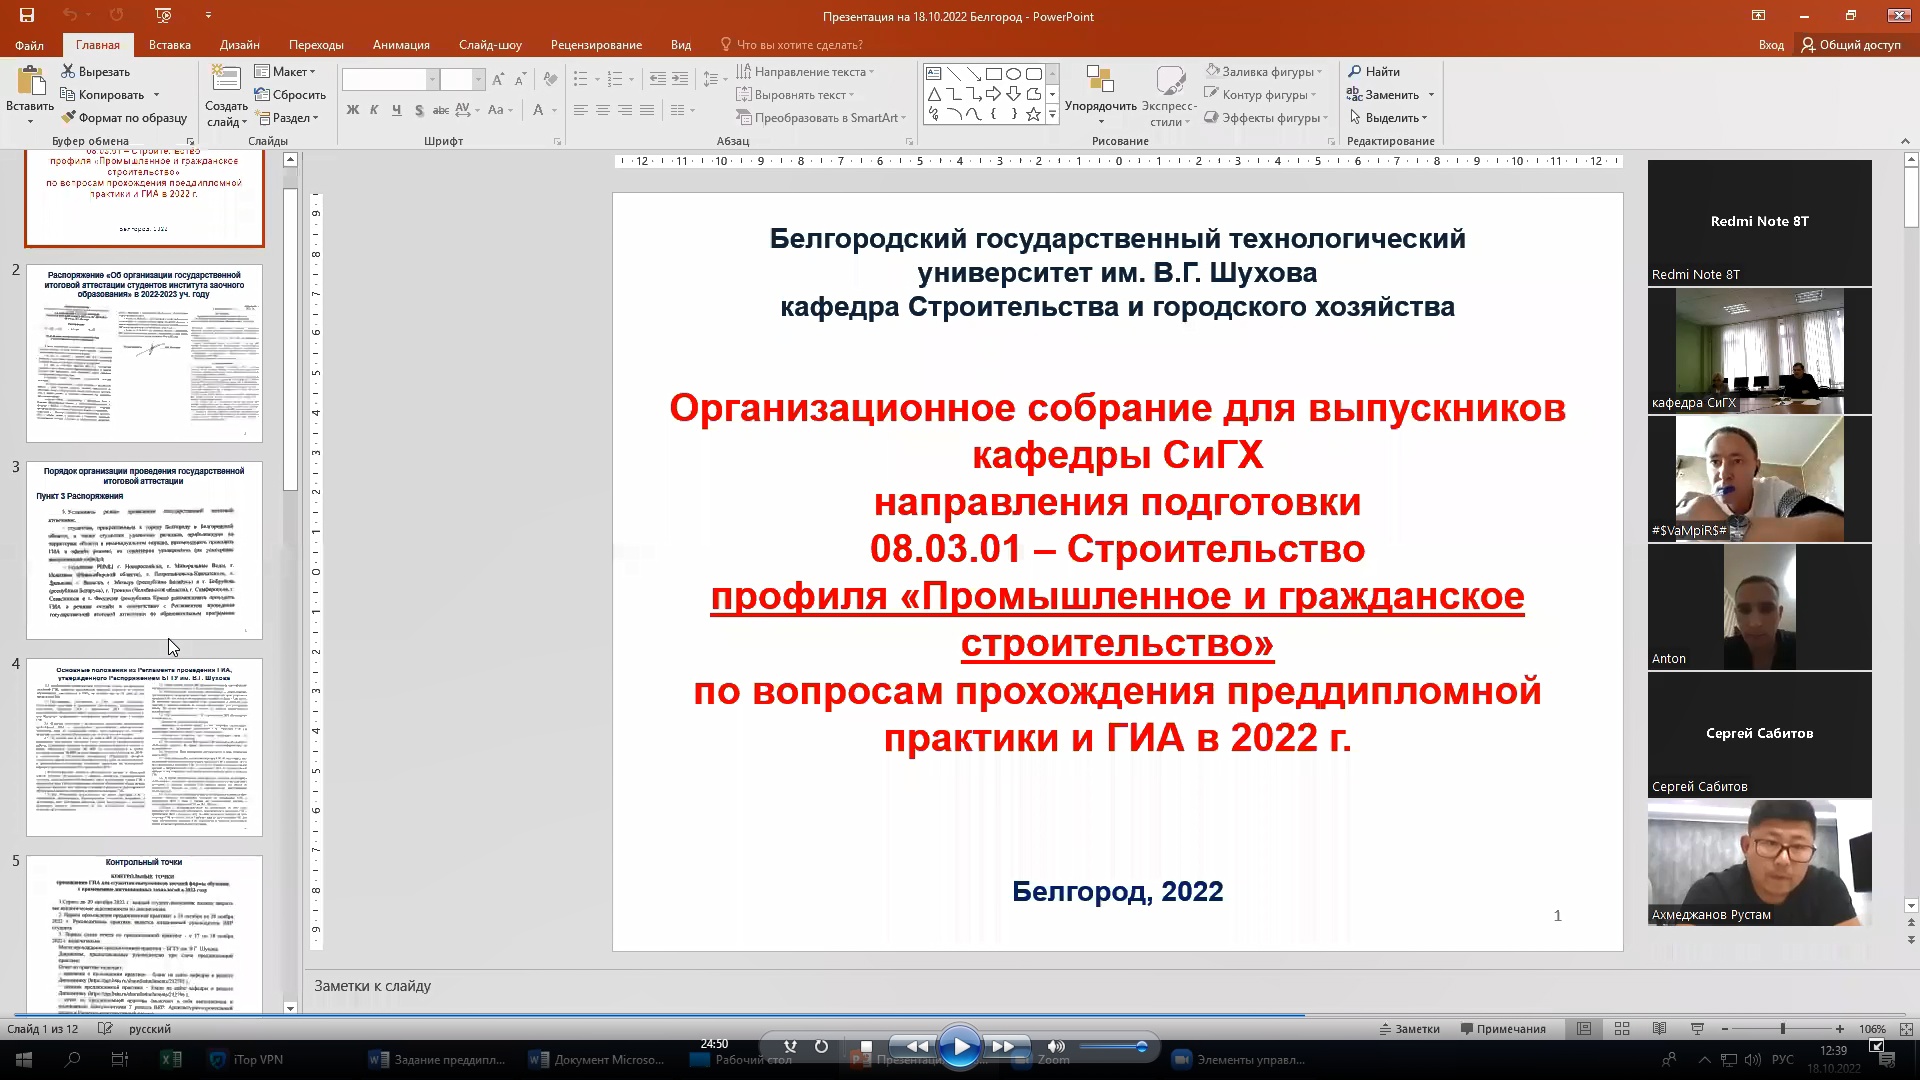The height and width of the screenshot is (1080, 1920).
Task: Toggle underline (Ч) formatting
Action: point(397,110)
